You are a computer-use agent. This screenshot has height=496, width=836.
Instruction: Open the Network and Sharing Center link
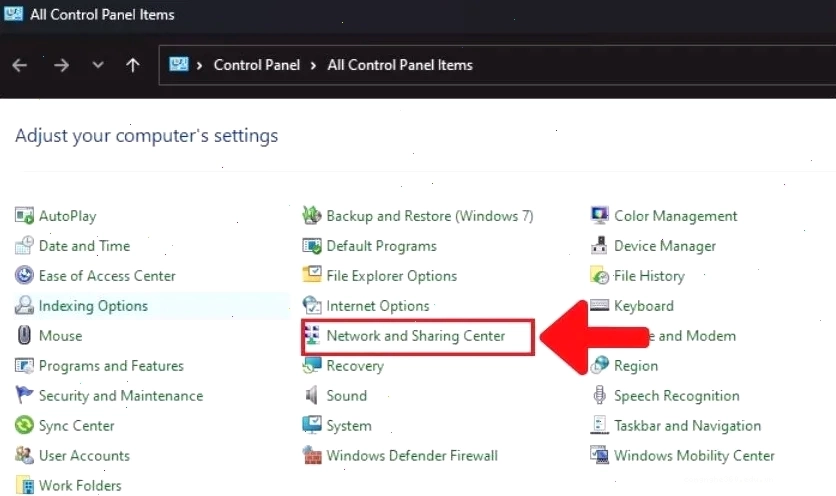415,335
